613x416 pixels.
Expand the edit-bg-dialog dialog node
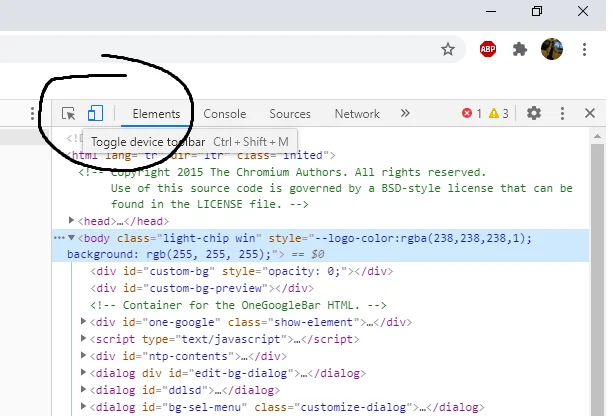(x=83, y=372)
